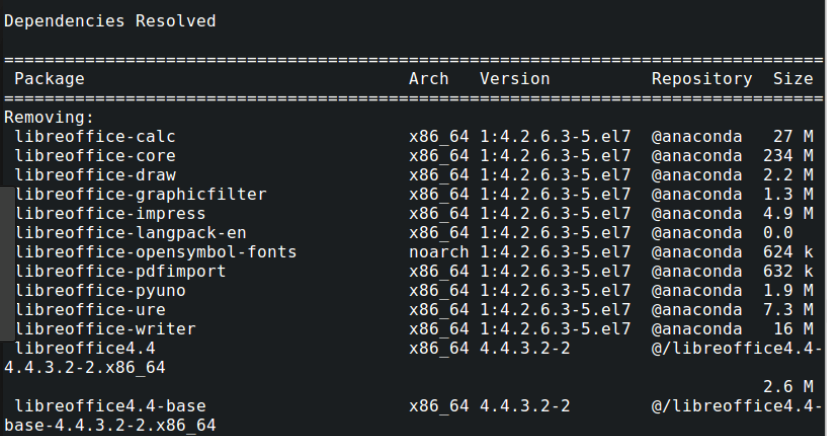
Task: Click the 'noarch' architecture value
Action: (438, 252)
